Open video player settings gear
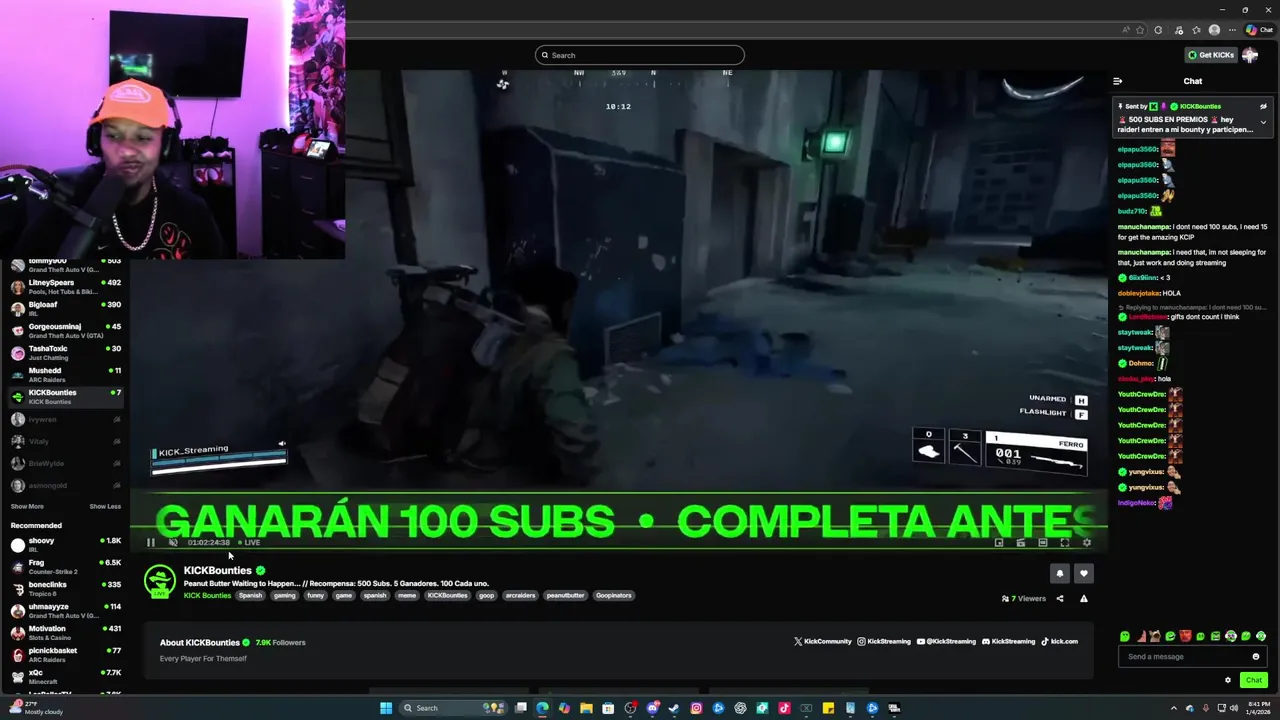 point(1087,543)
